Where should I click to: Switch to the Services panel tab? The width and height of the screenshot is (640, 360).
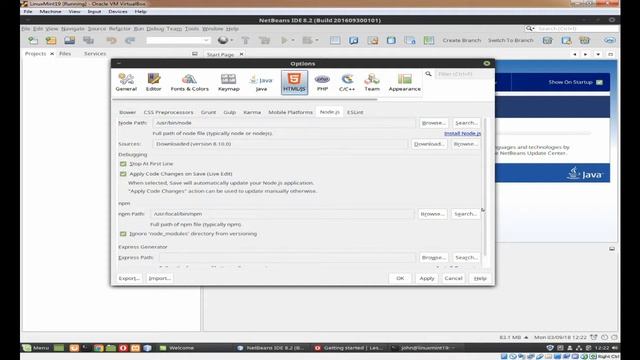[95, 53]
